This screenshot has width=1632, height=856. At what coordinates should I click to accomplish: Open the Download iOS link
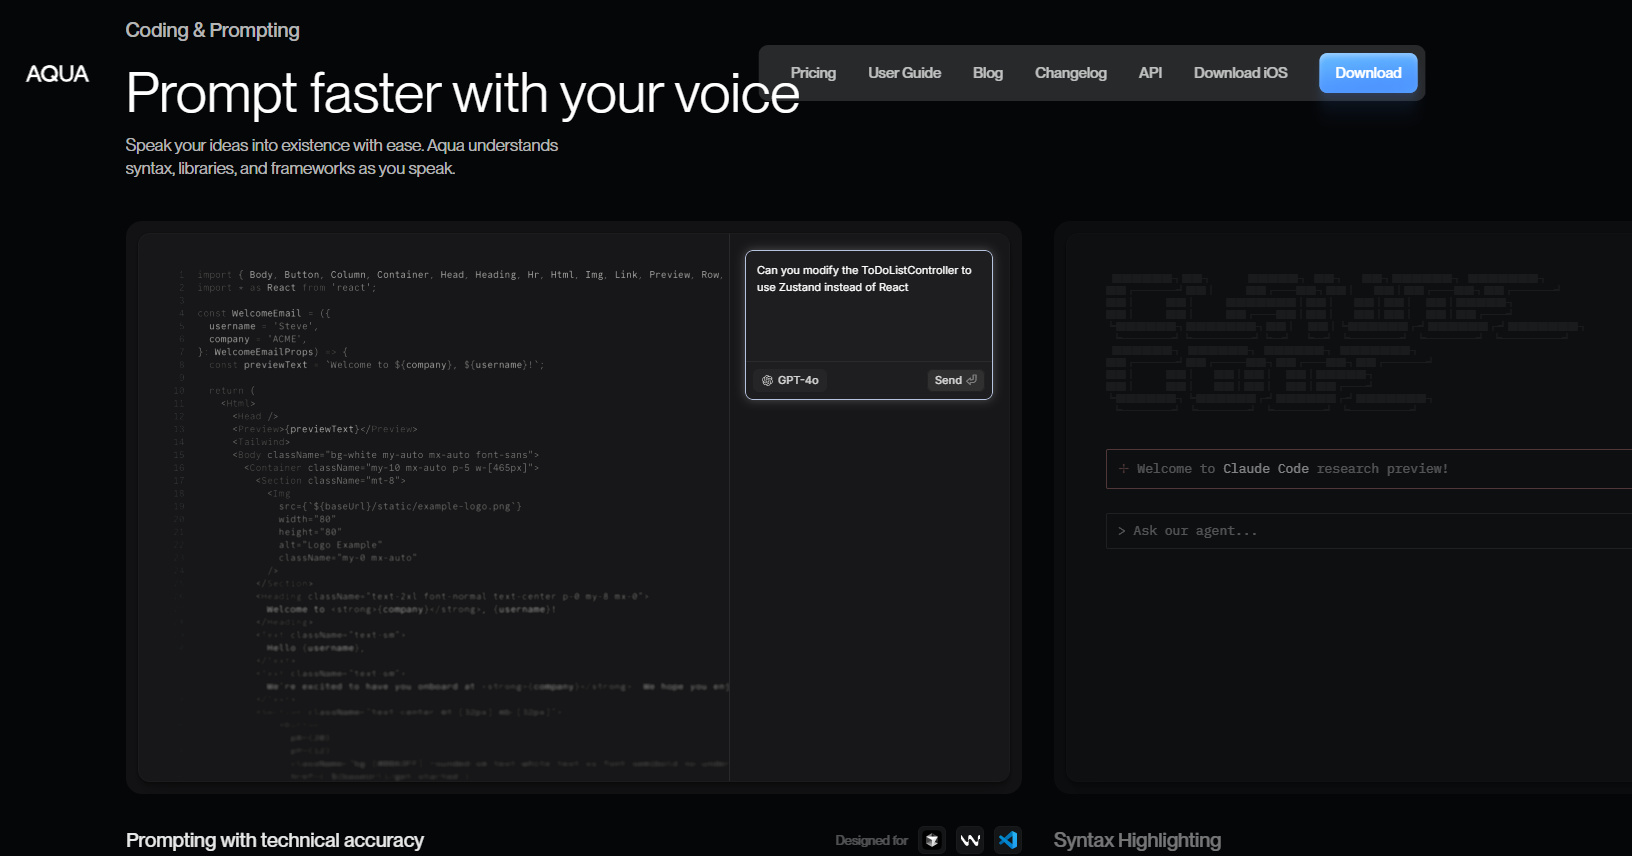point(1240,73)
